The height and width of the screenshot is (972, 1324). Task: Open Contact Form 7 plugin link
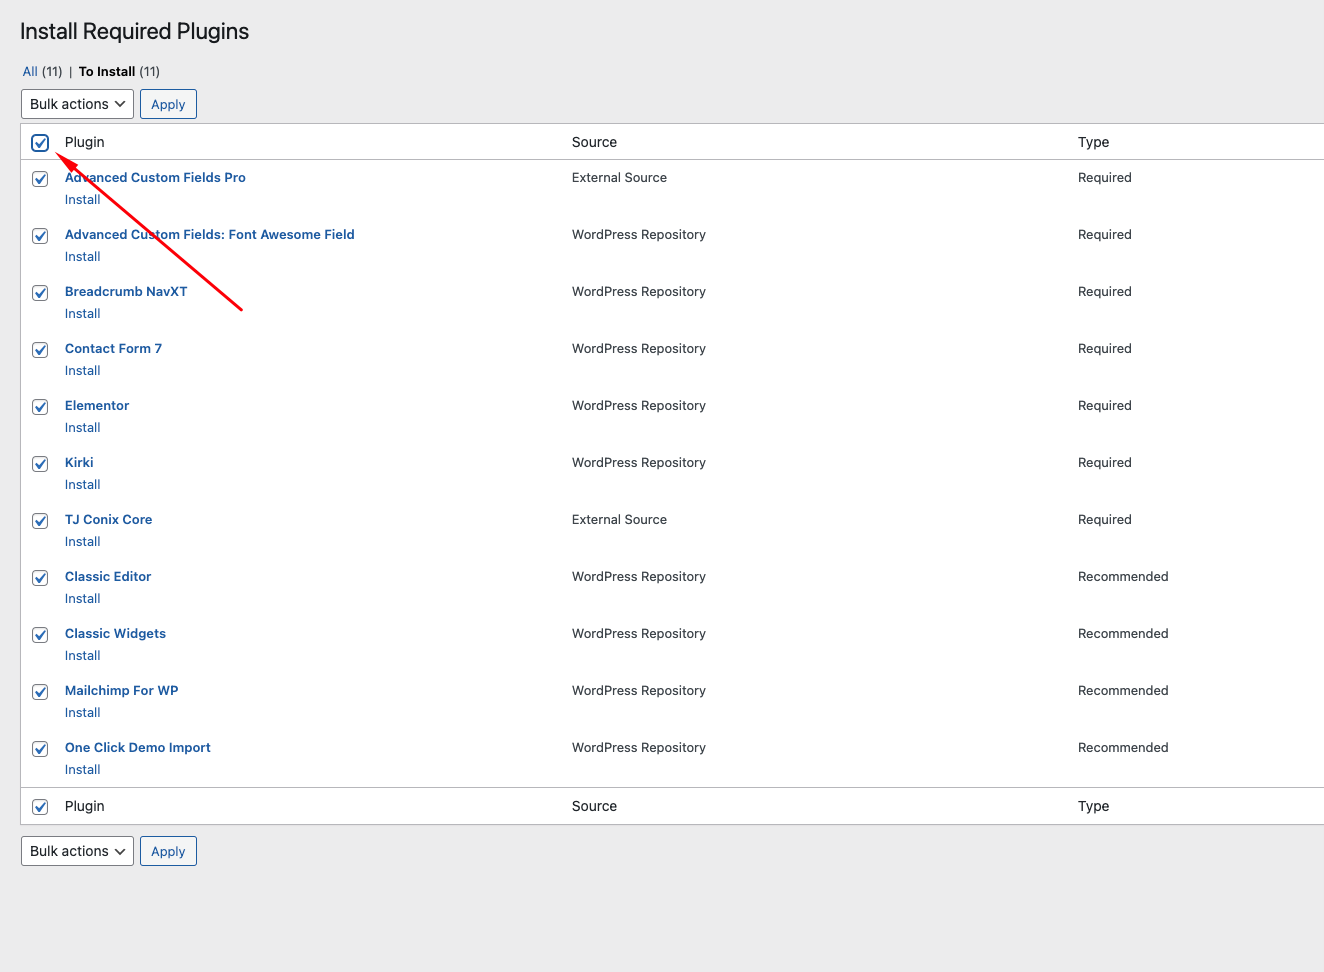coord(113,348)
